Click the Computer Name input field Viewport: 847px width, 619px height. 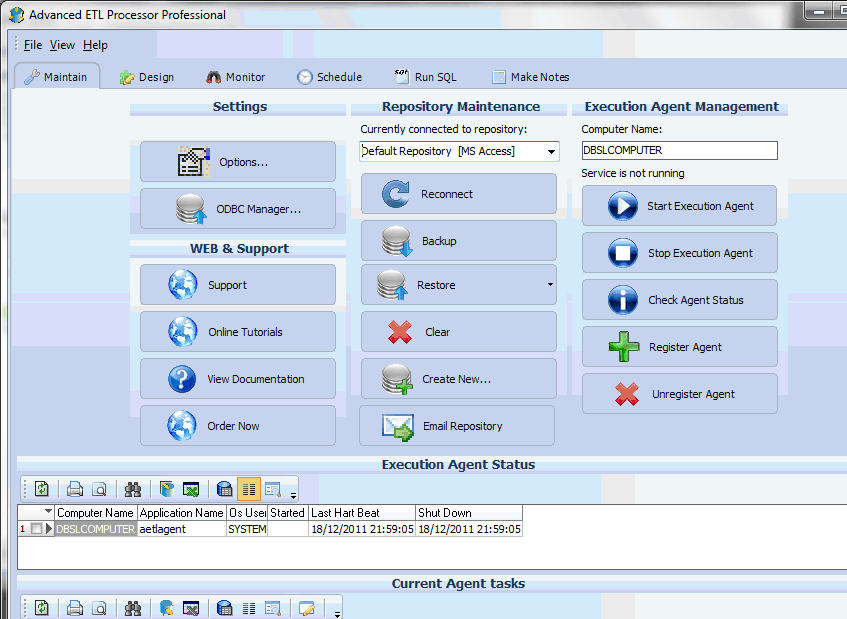[679, 150]
